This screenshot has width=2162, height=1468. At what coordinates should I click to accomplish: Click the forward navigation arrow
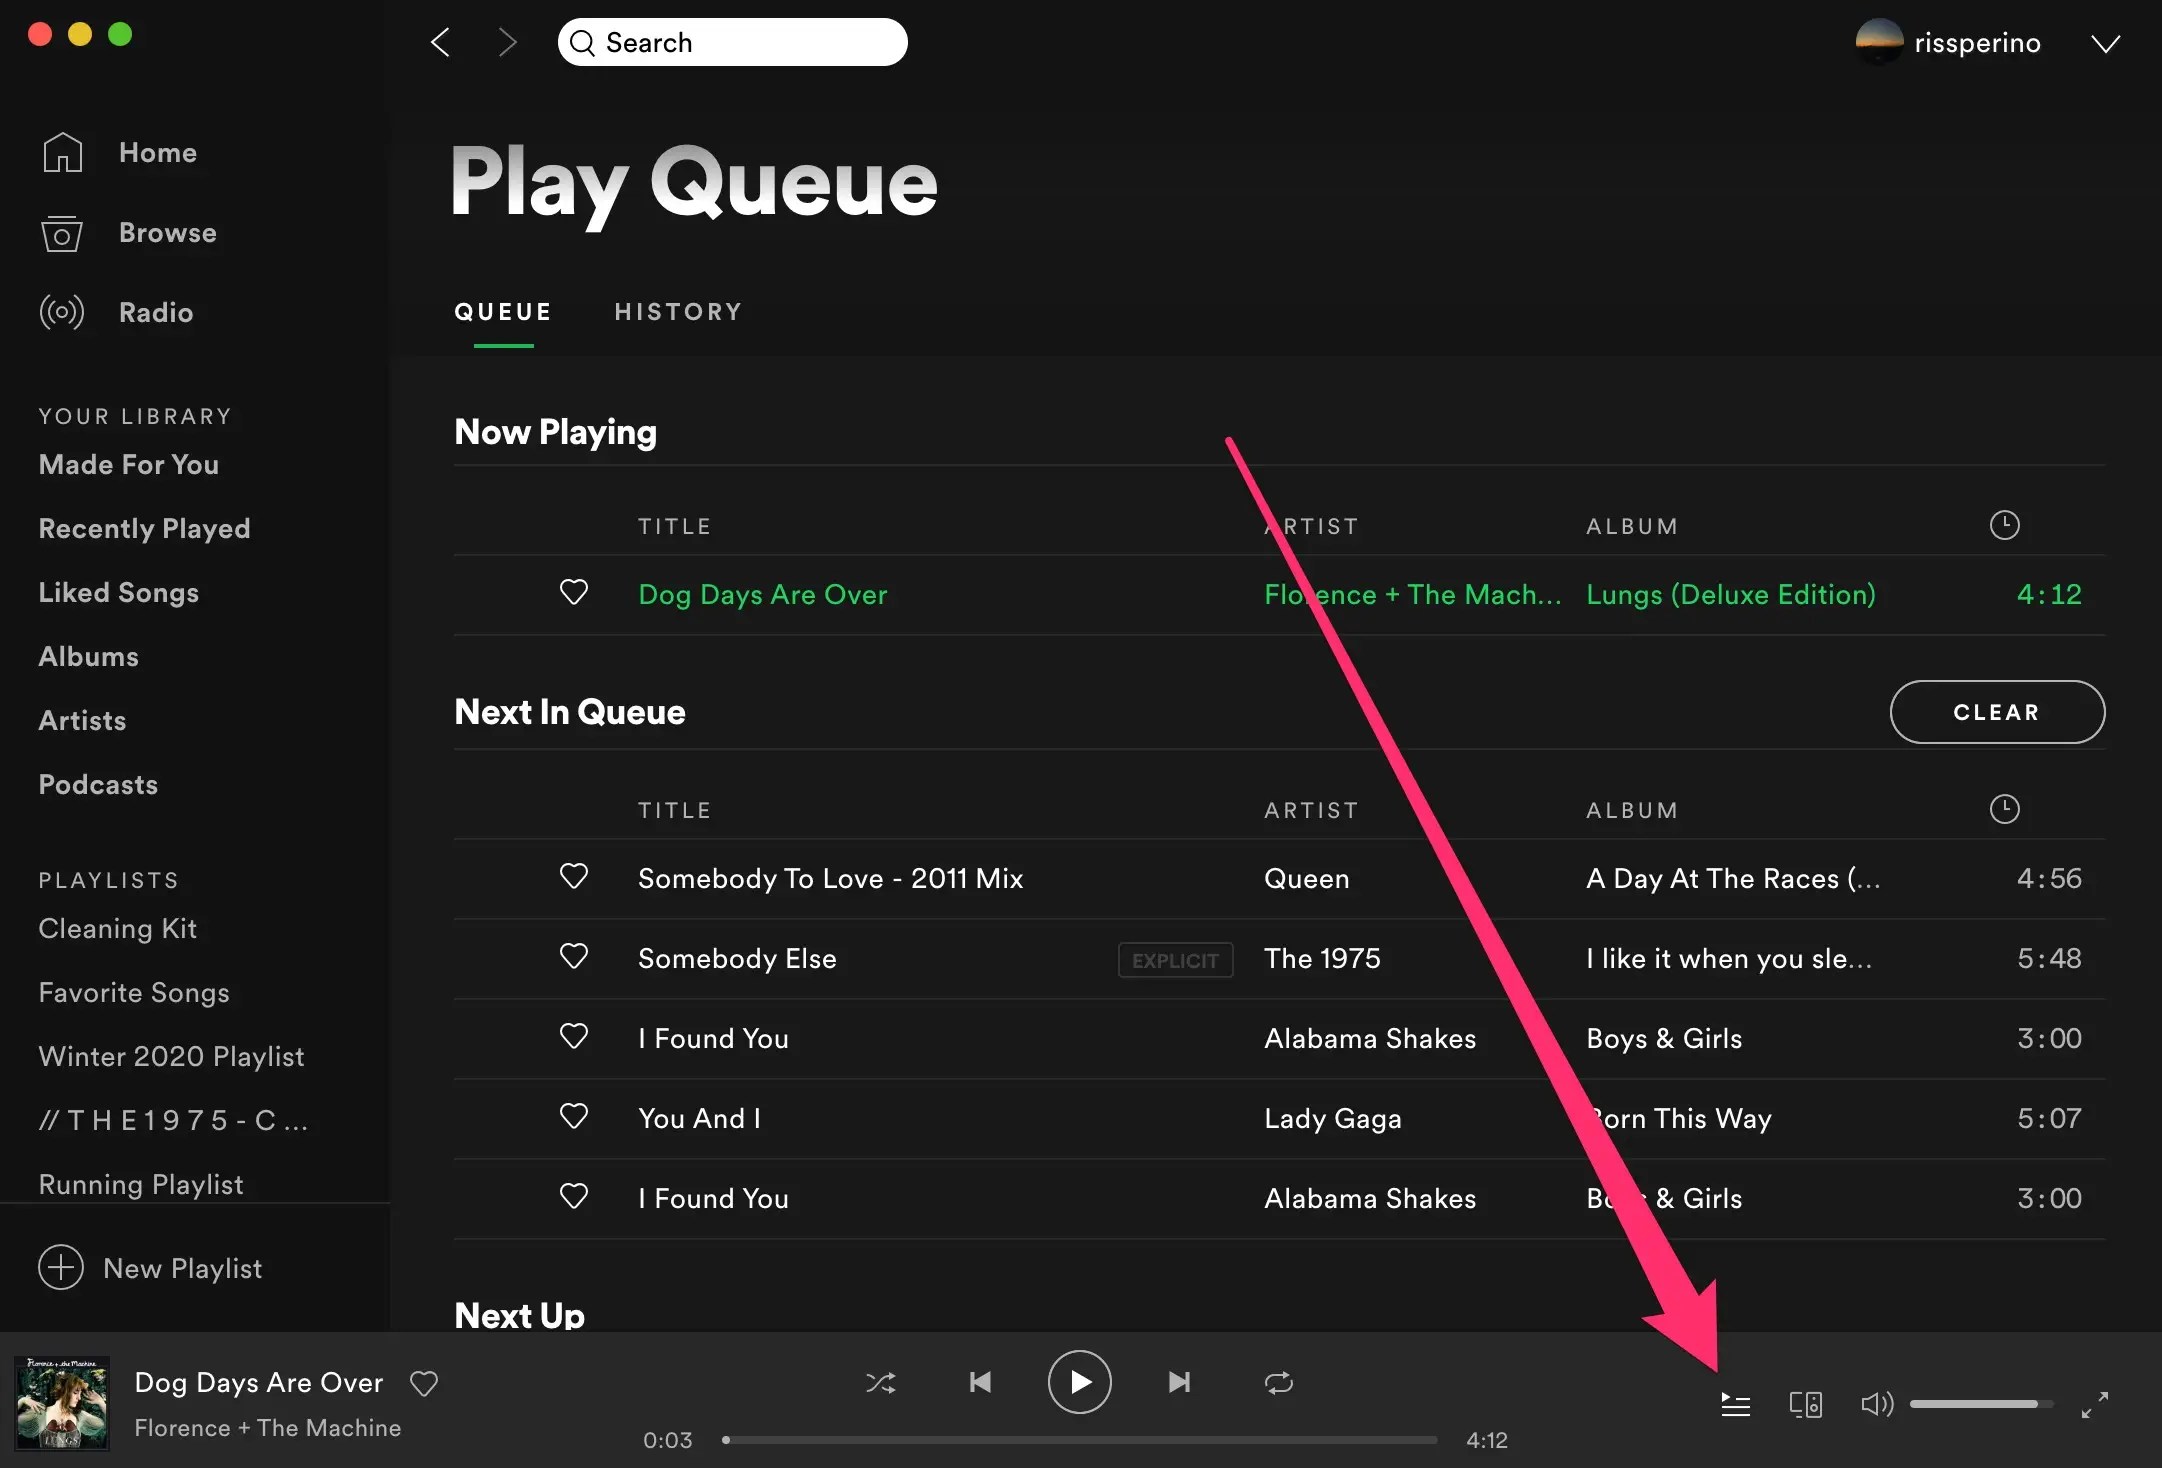[507, 42]
